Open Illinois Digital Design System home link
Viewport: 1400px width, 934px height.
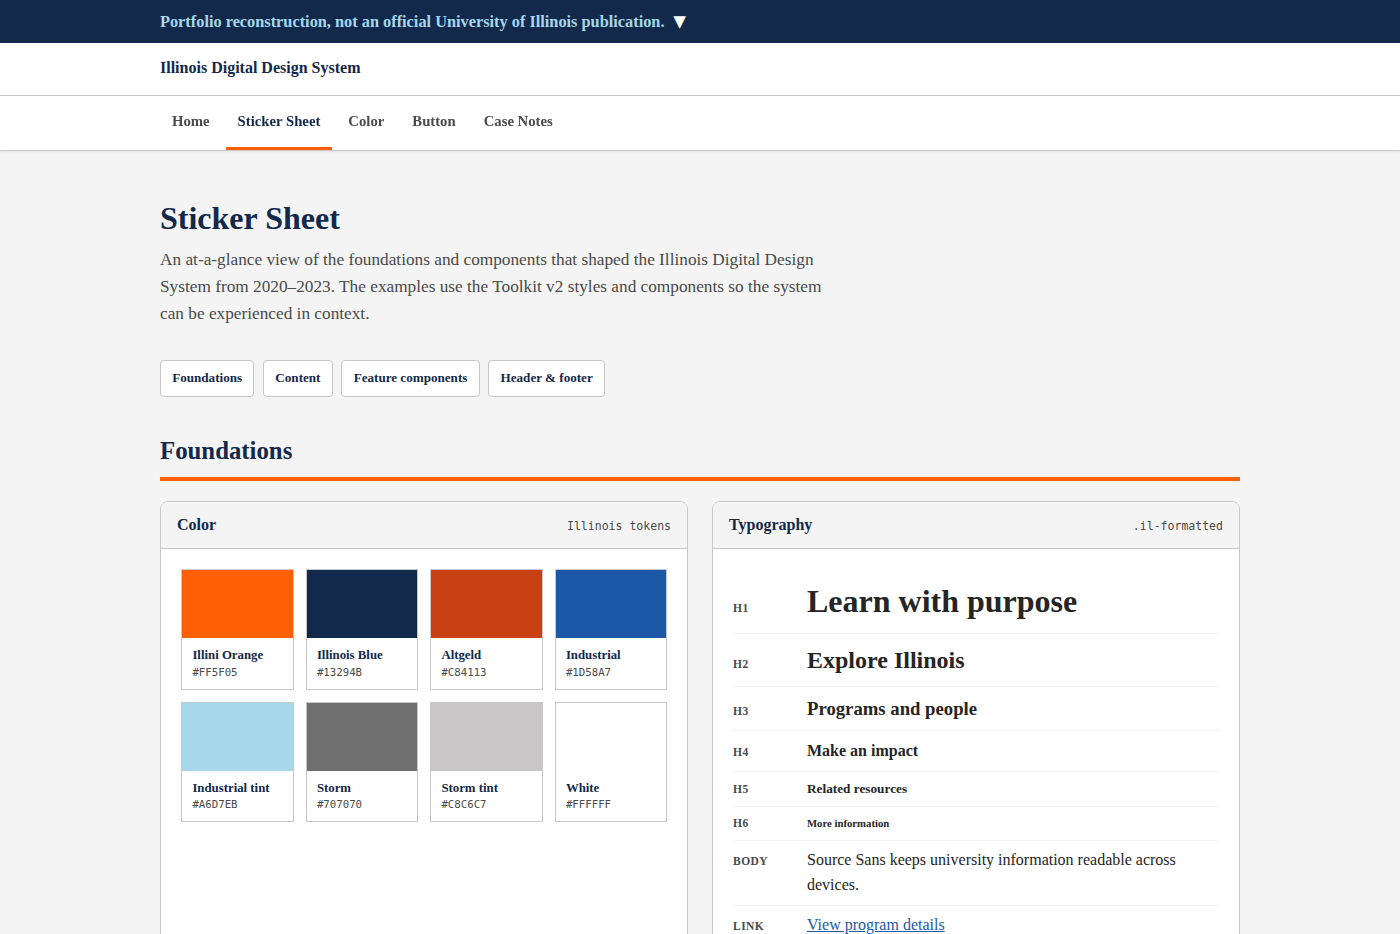(x=260, y=68)
